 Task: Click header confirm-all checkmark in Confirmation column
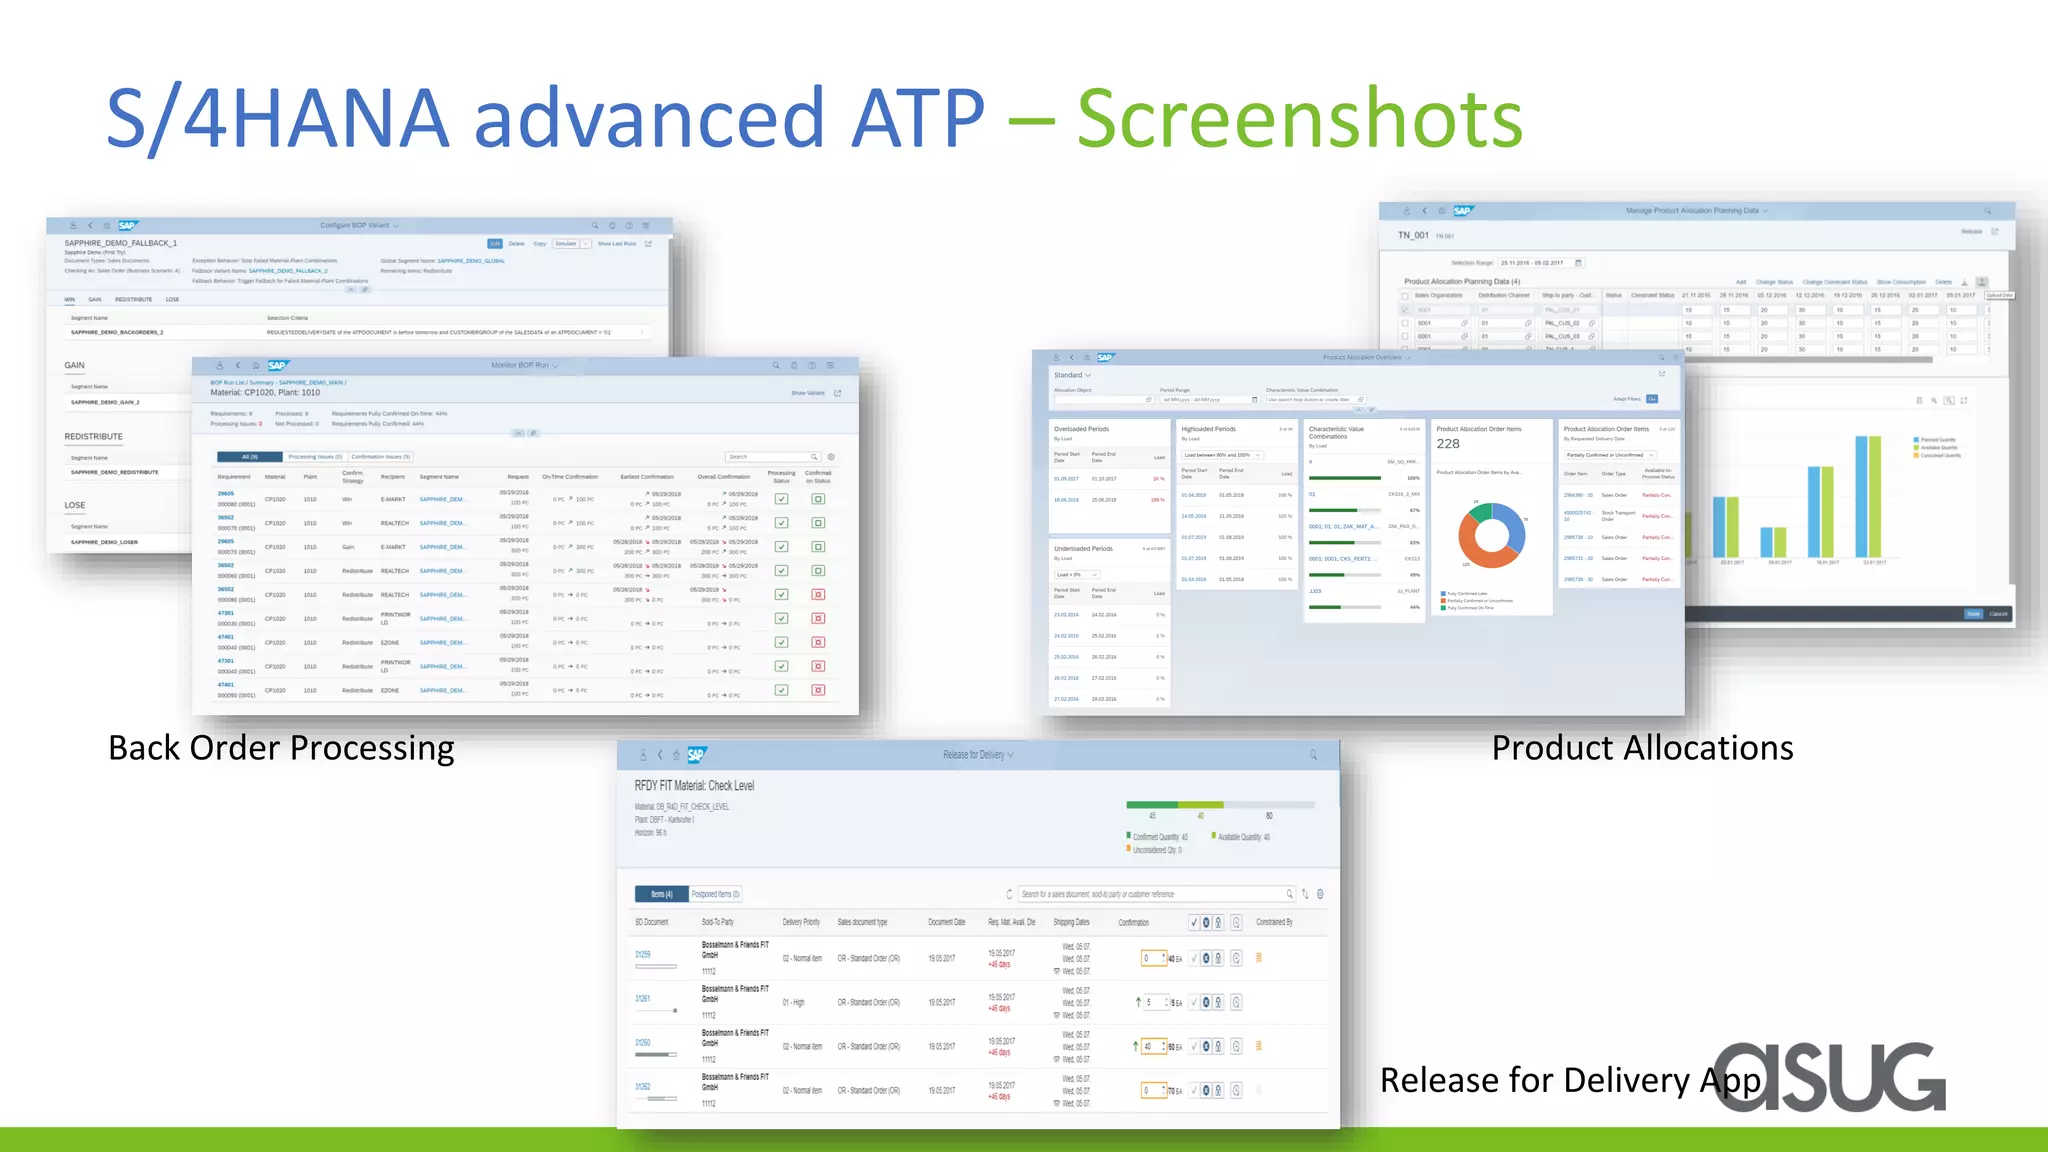point(1194,923)
